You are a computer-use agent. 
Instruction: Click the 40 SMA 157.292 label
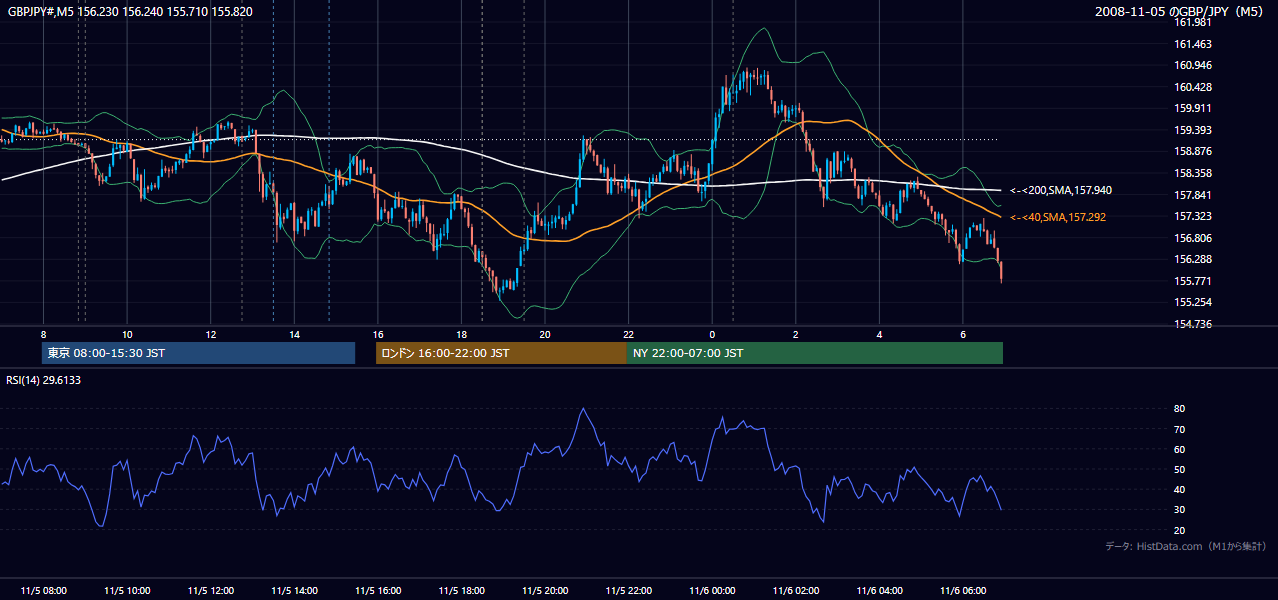click(1057, 217)
